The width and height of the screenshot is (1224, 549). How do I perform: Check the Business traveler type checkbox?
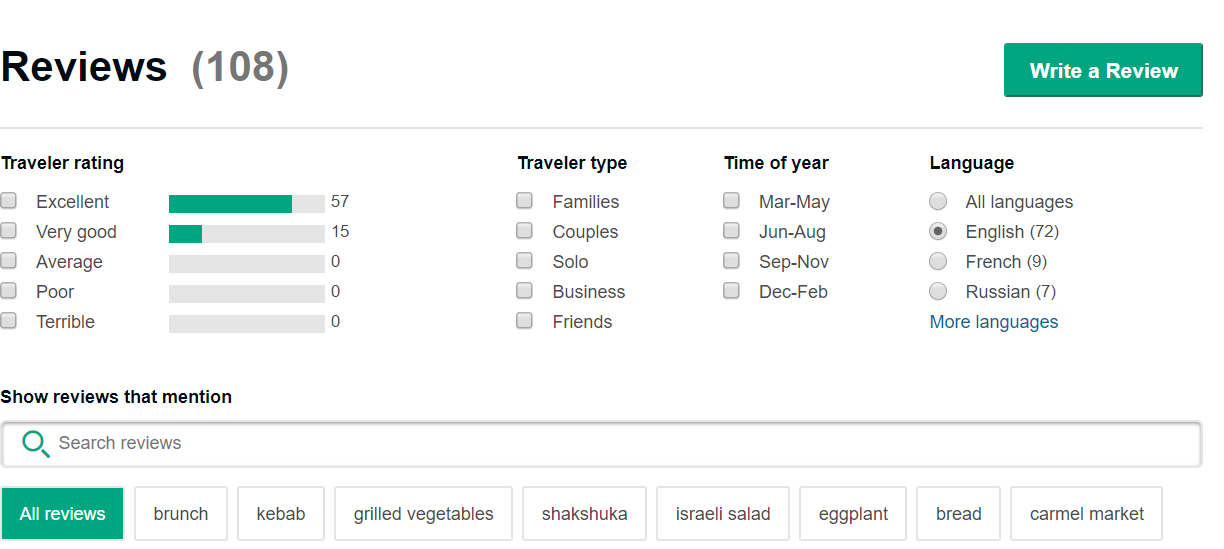point(525,291)
